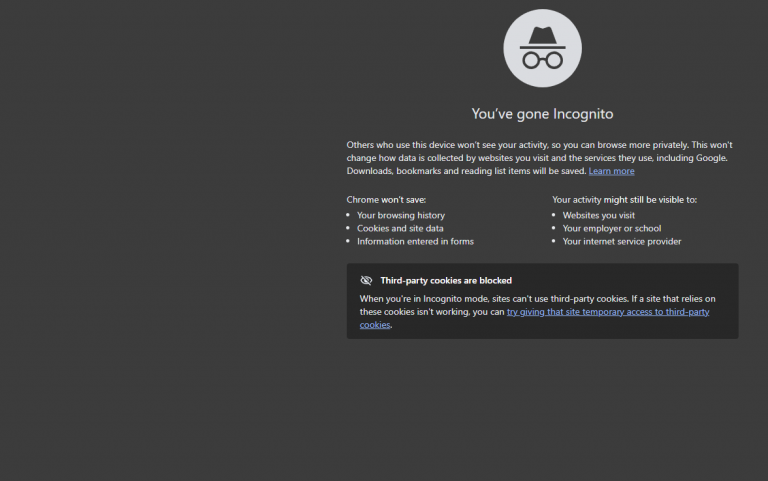
Task: Click "Information entered in forms" list item
Action: coord(415,241)
